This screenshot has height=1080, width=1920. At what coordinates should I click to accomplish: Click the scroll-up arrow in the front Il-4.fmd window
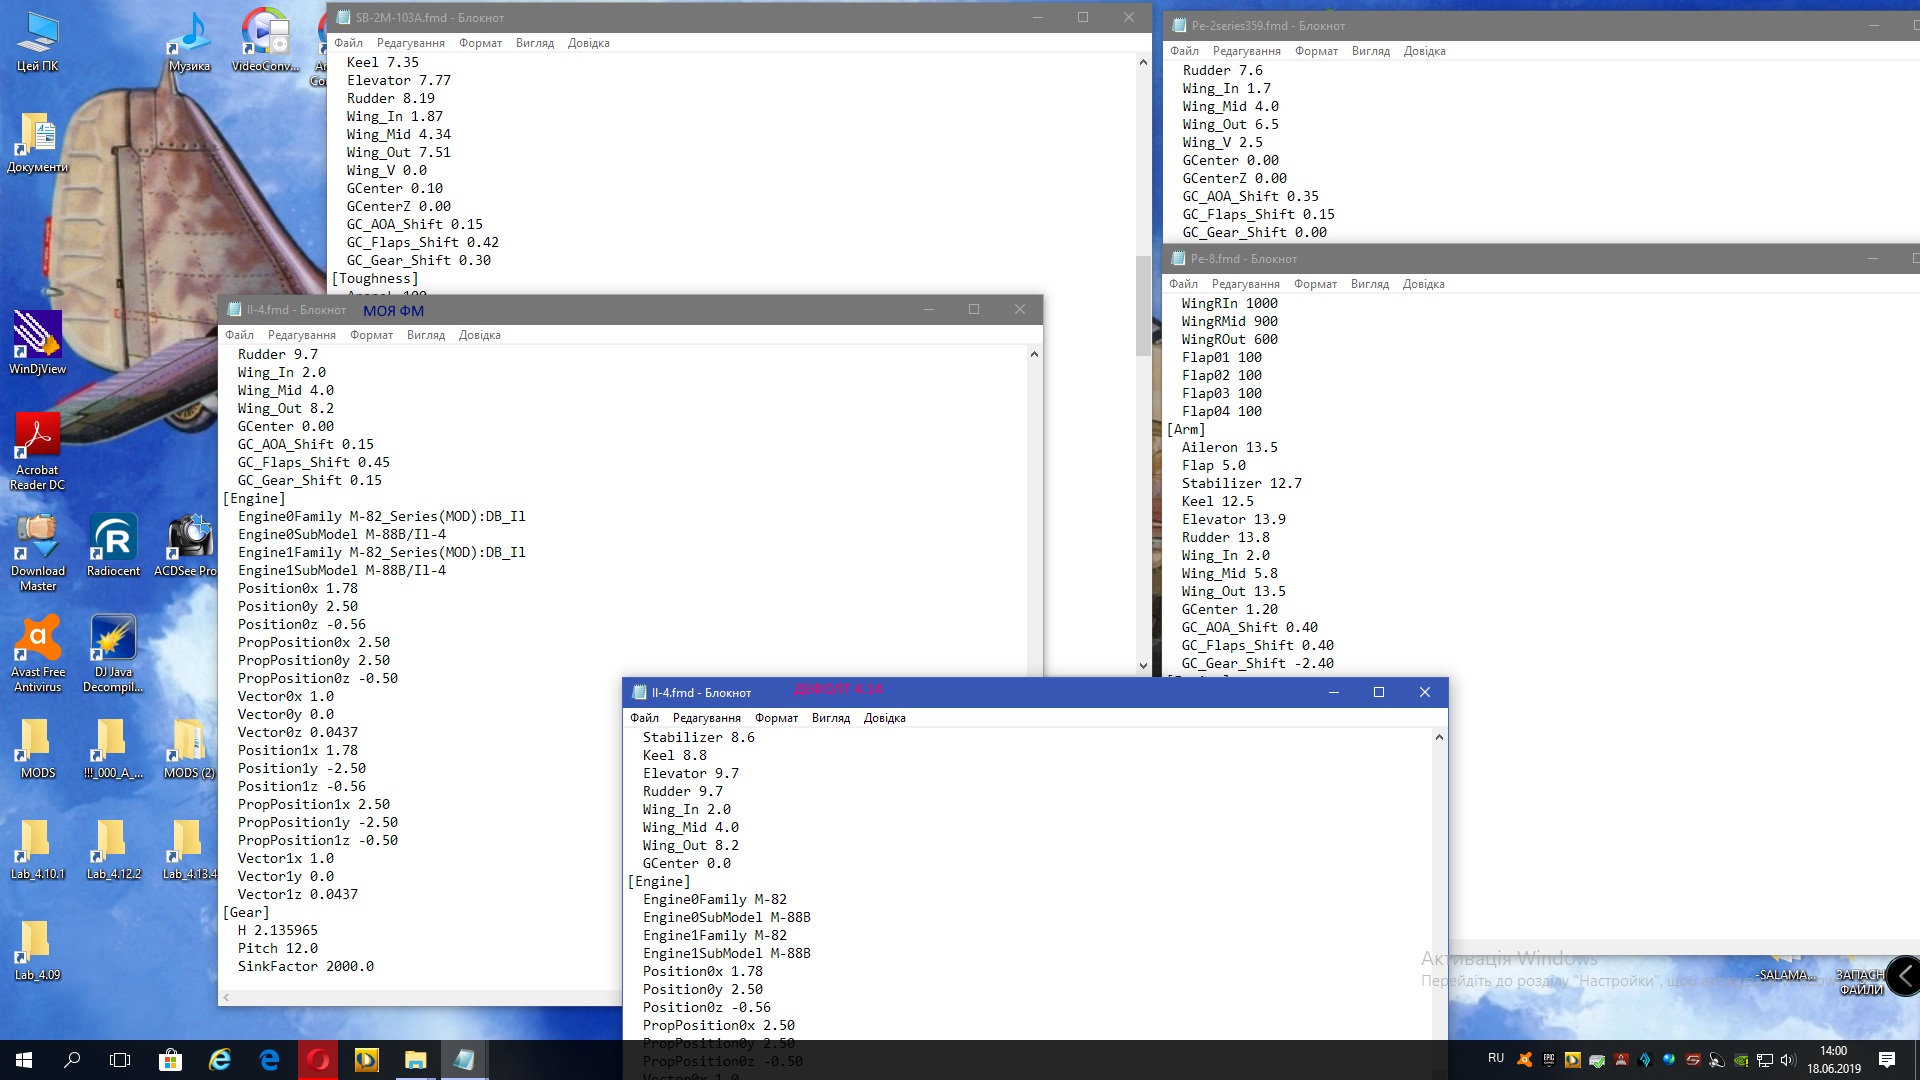click(x=1439, y=738)
